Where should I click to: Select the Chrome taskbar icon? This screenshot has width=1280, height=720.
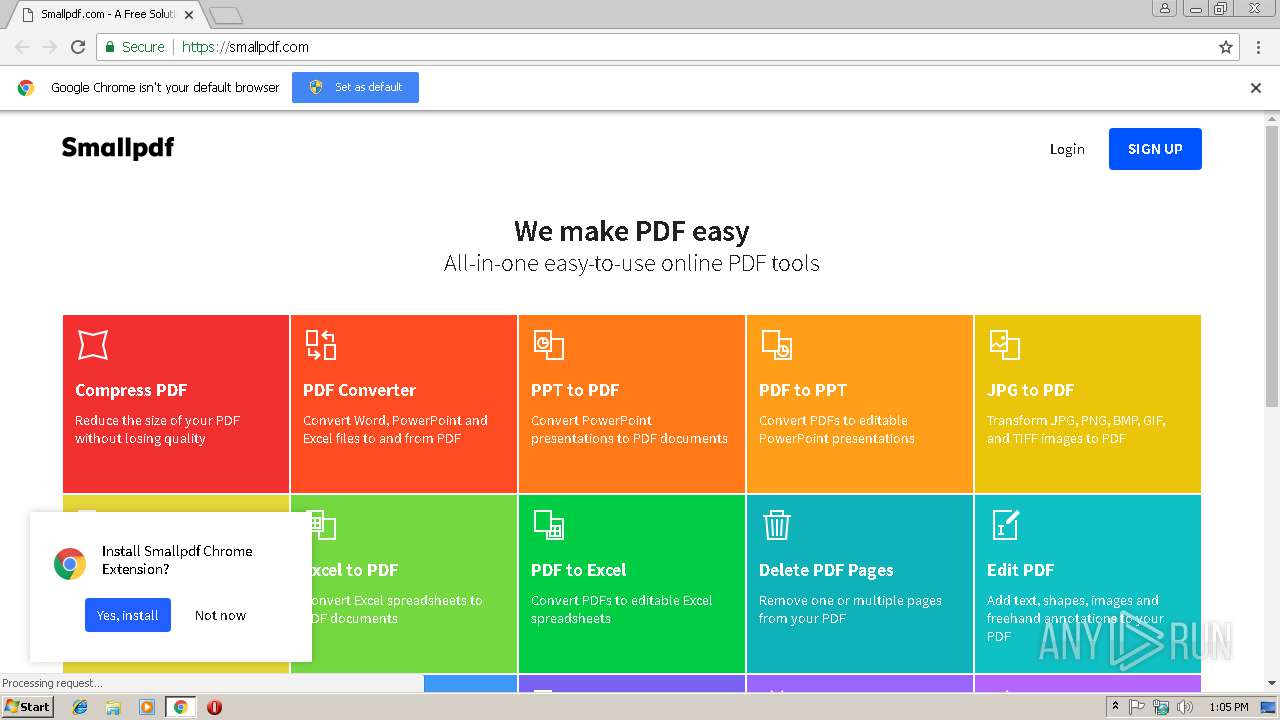pos(181,707)
